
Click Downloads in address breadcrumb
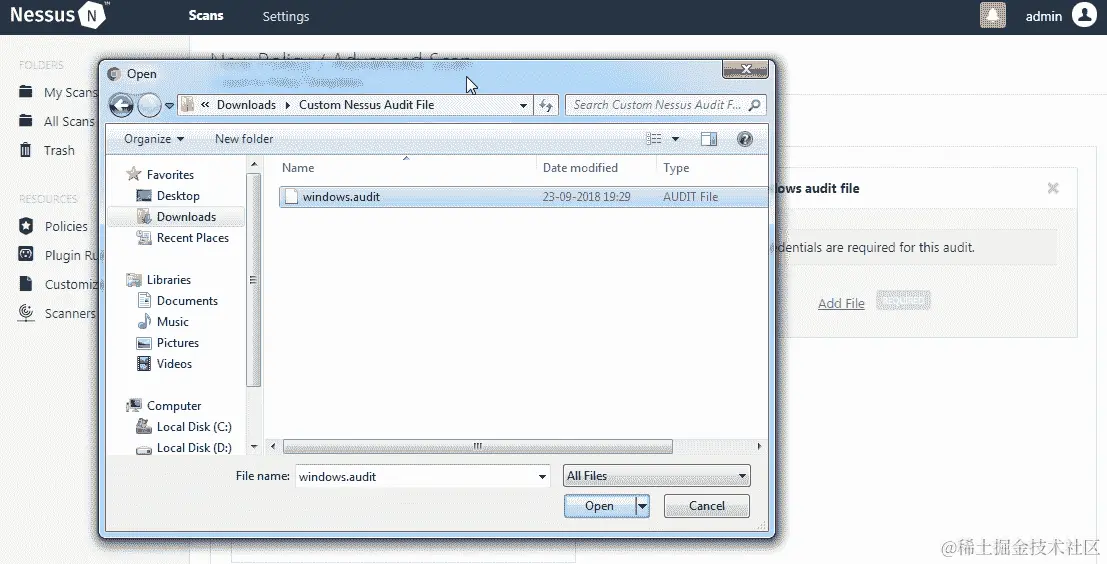coord(246,104)
